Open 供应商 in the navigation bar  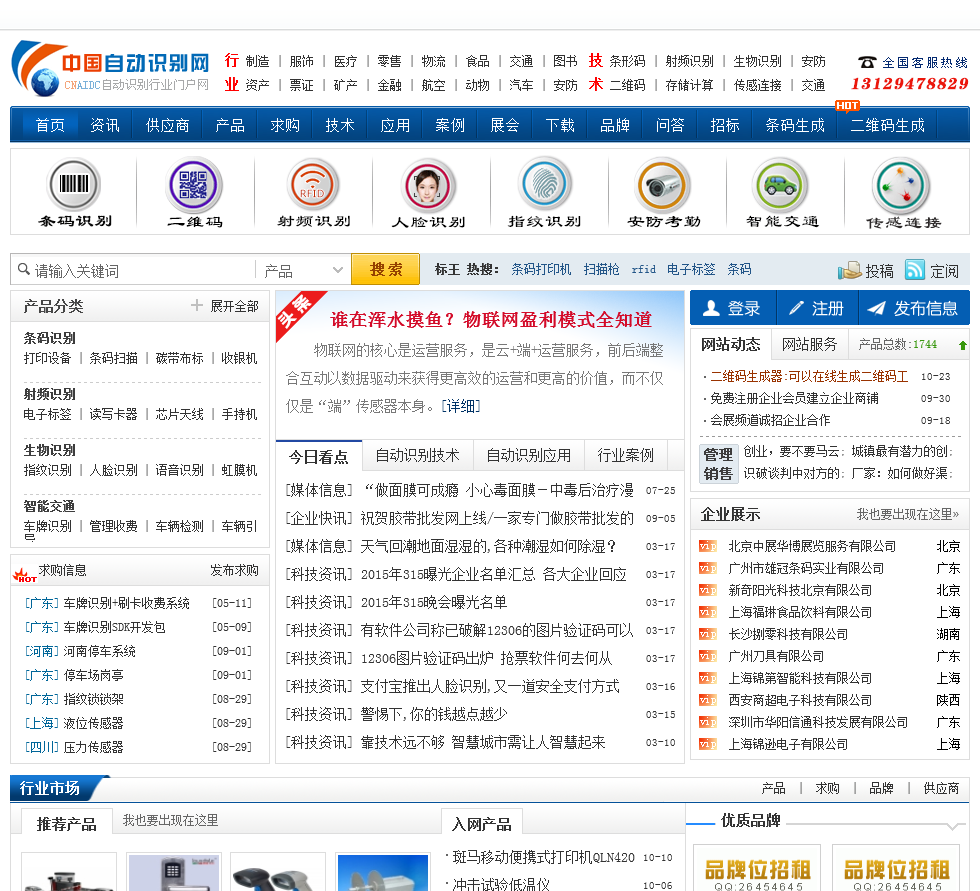tap(168, 126)
